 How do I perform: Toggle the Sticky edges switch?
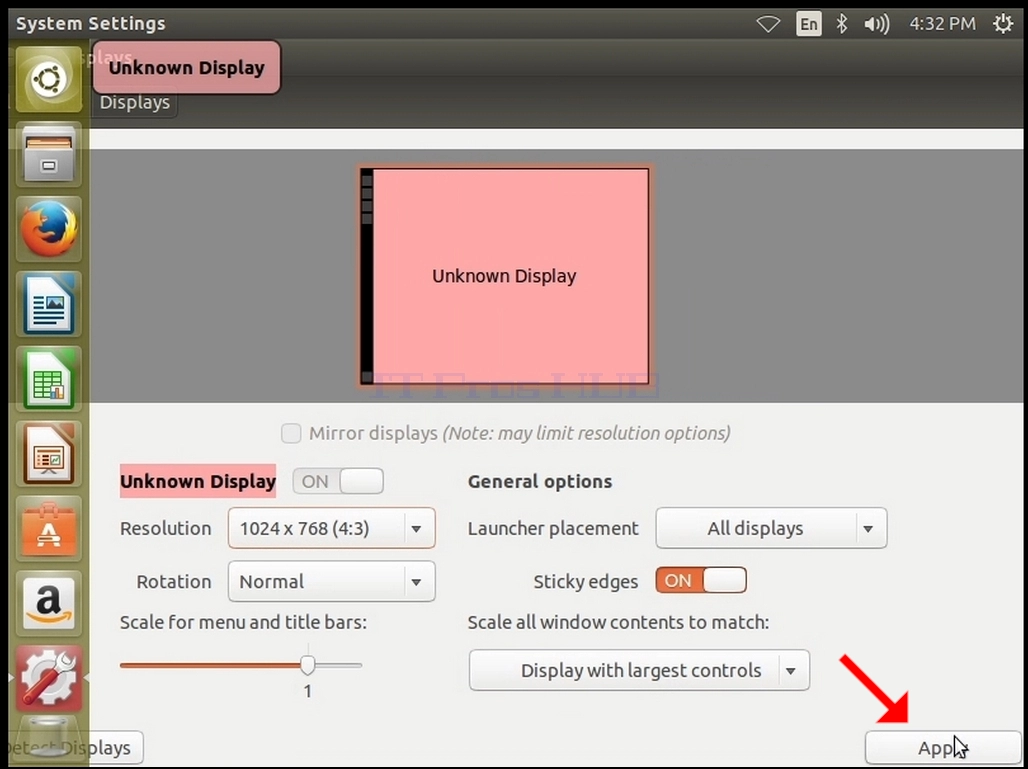[x=701, y=580]
